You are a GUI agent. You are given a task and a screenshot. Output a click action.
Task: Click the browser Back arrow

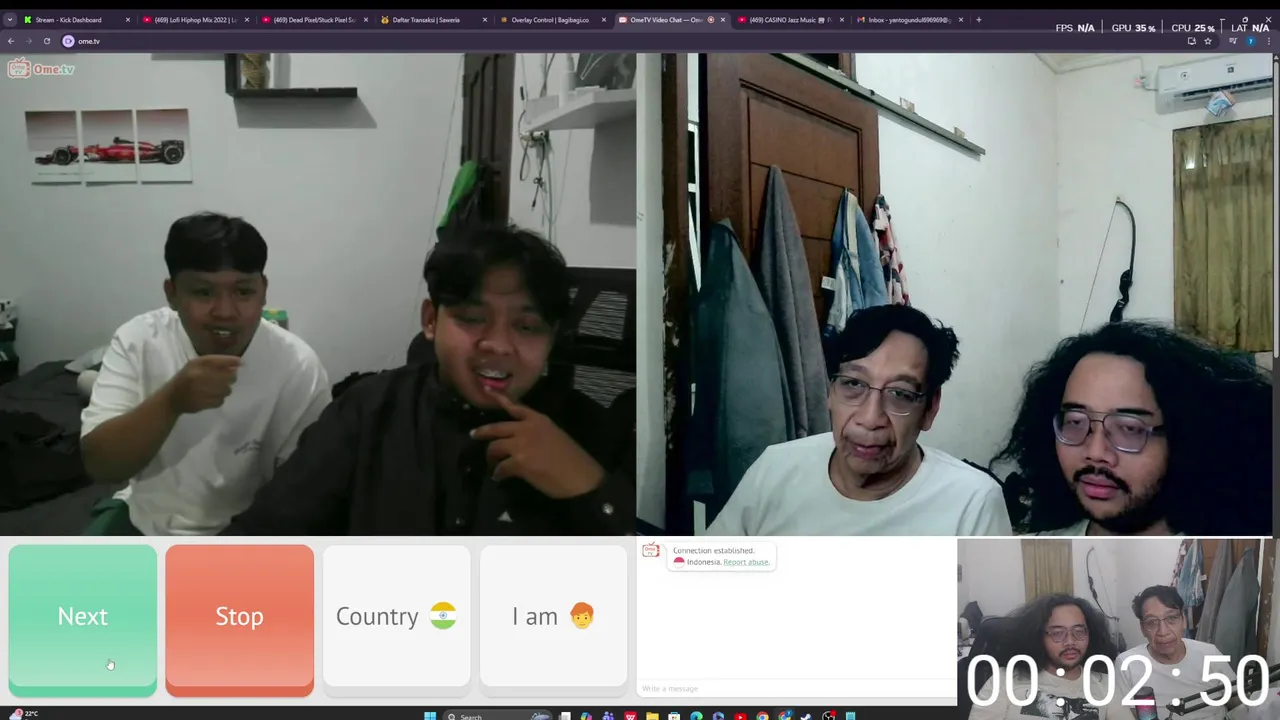click(x=11, y=41)
